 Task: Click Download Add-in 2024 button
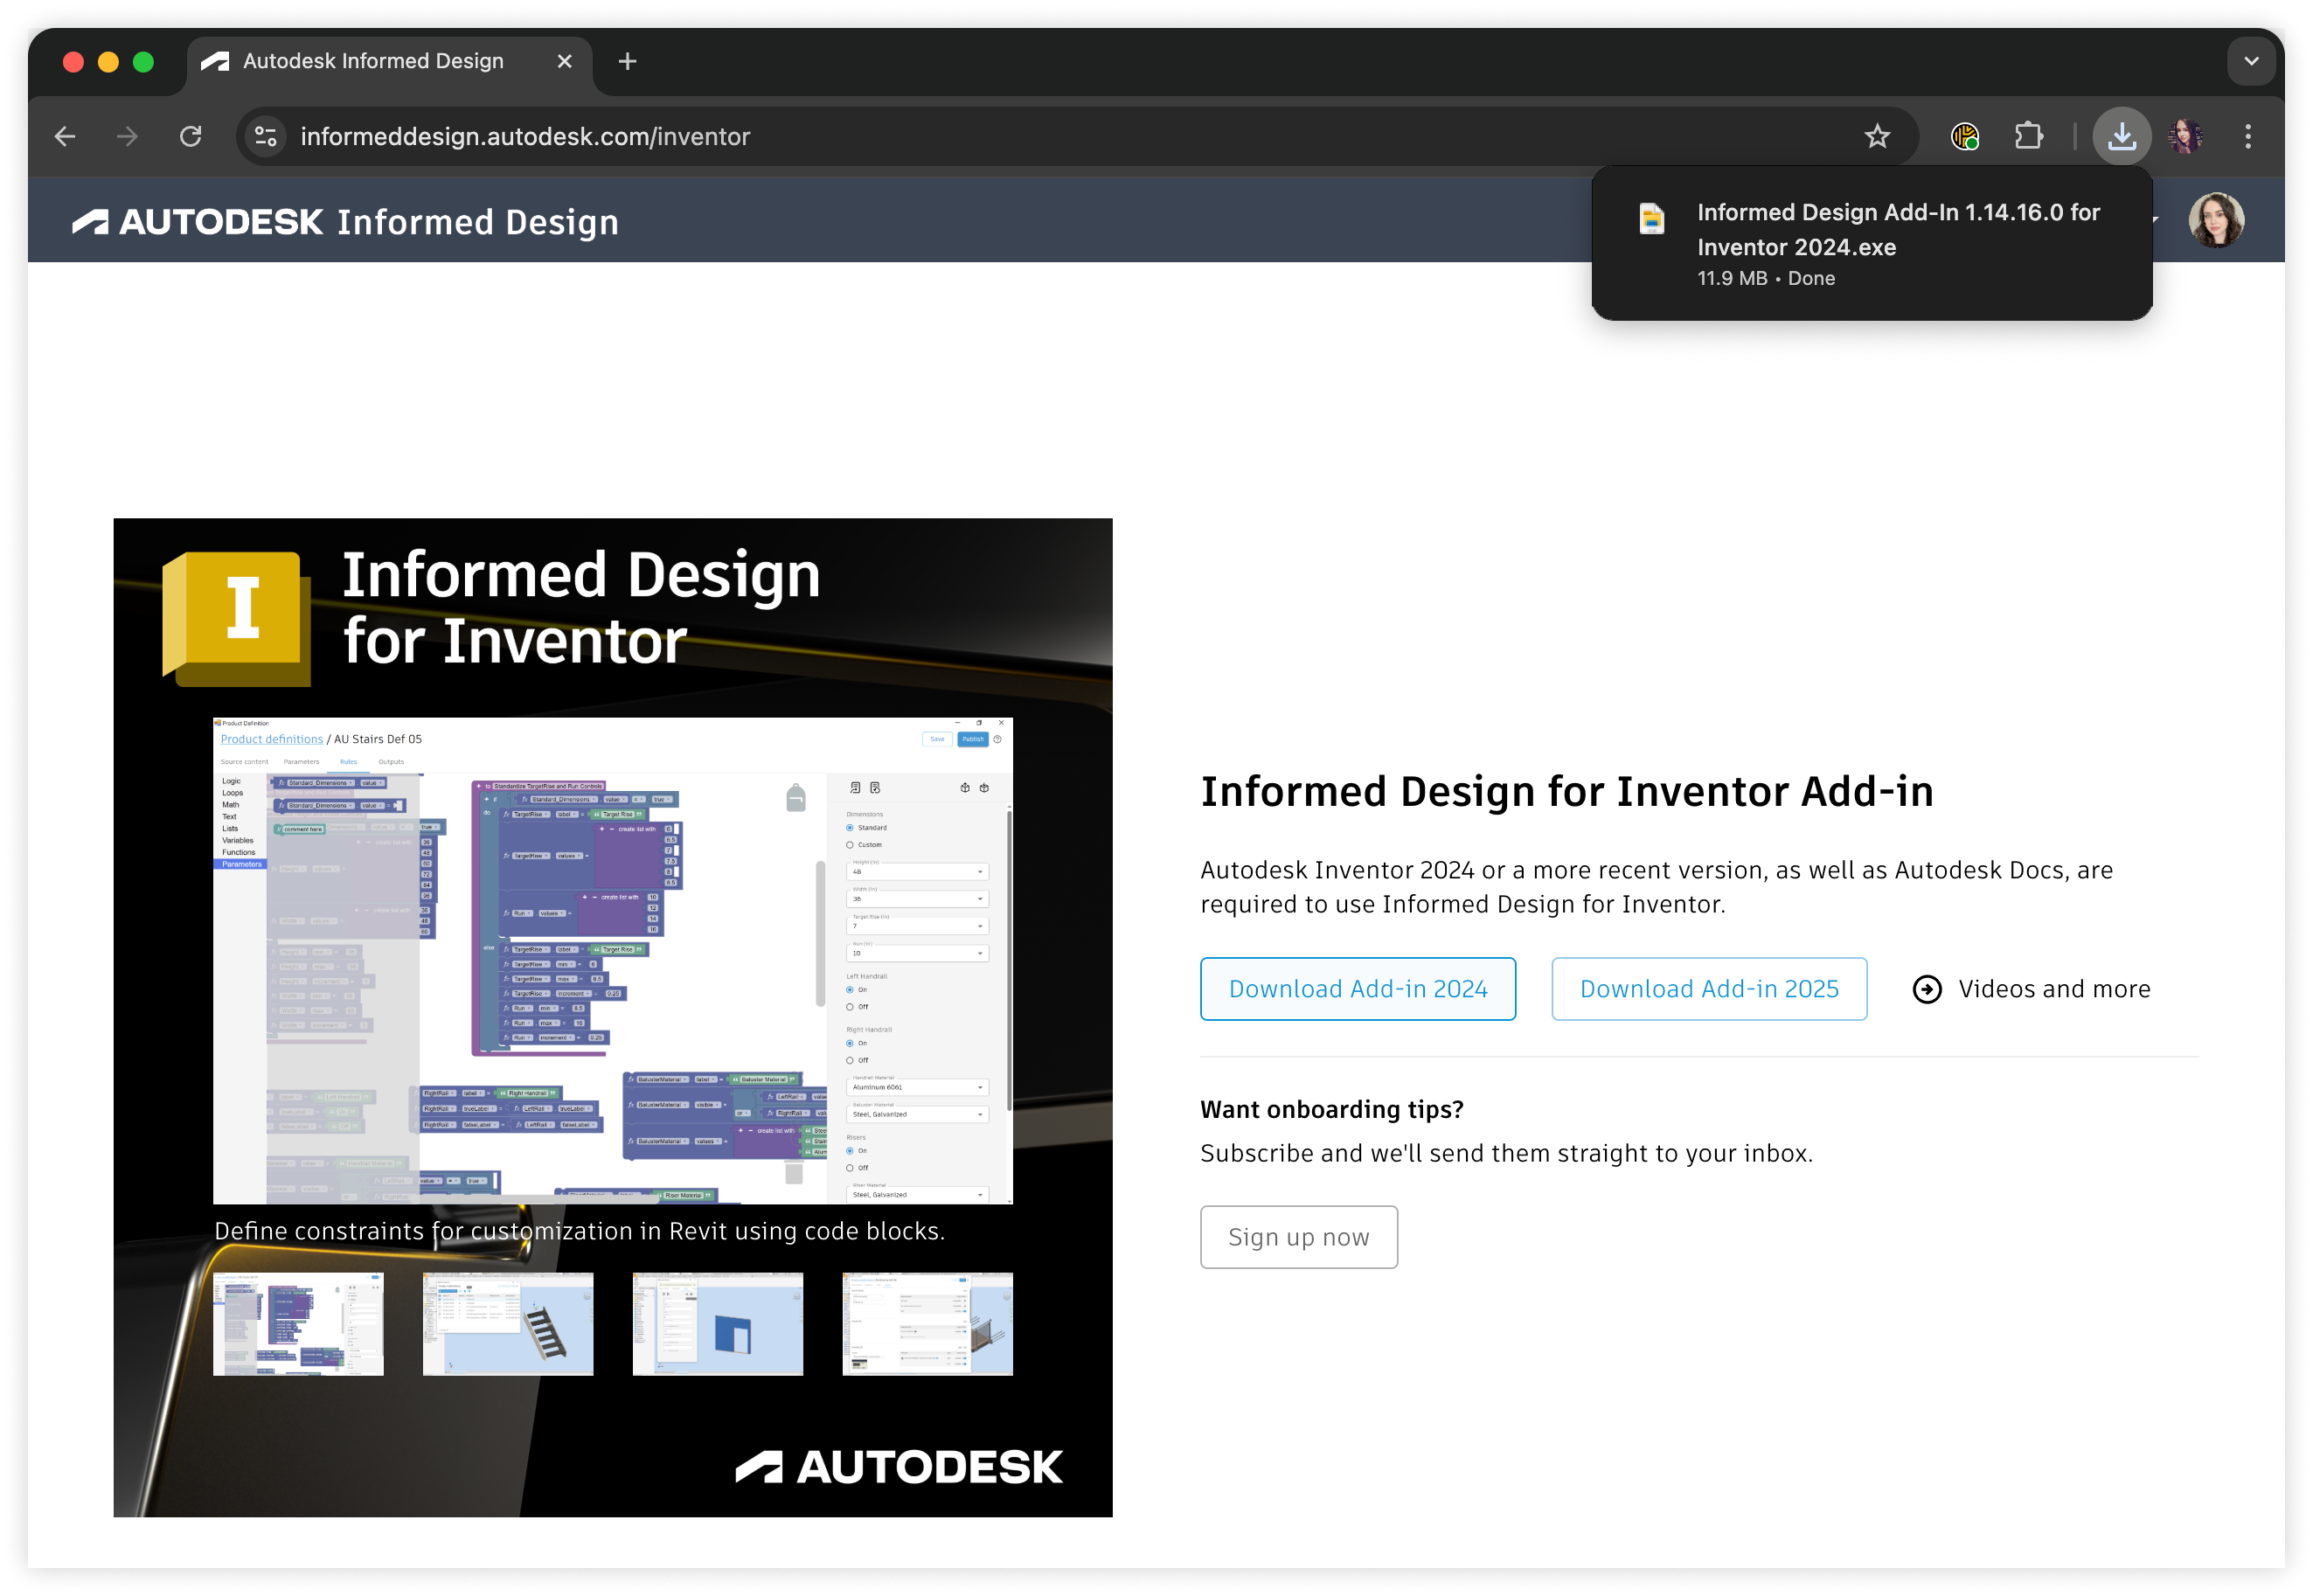pyautogui.click(x=1357, y=989)
